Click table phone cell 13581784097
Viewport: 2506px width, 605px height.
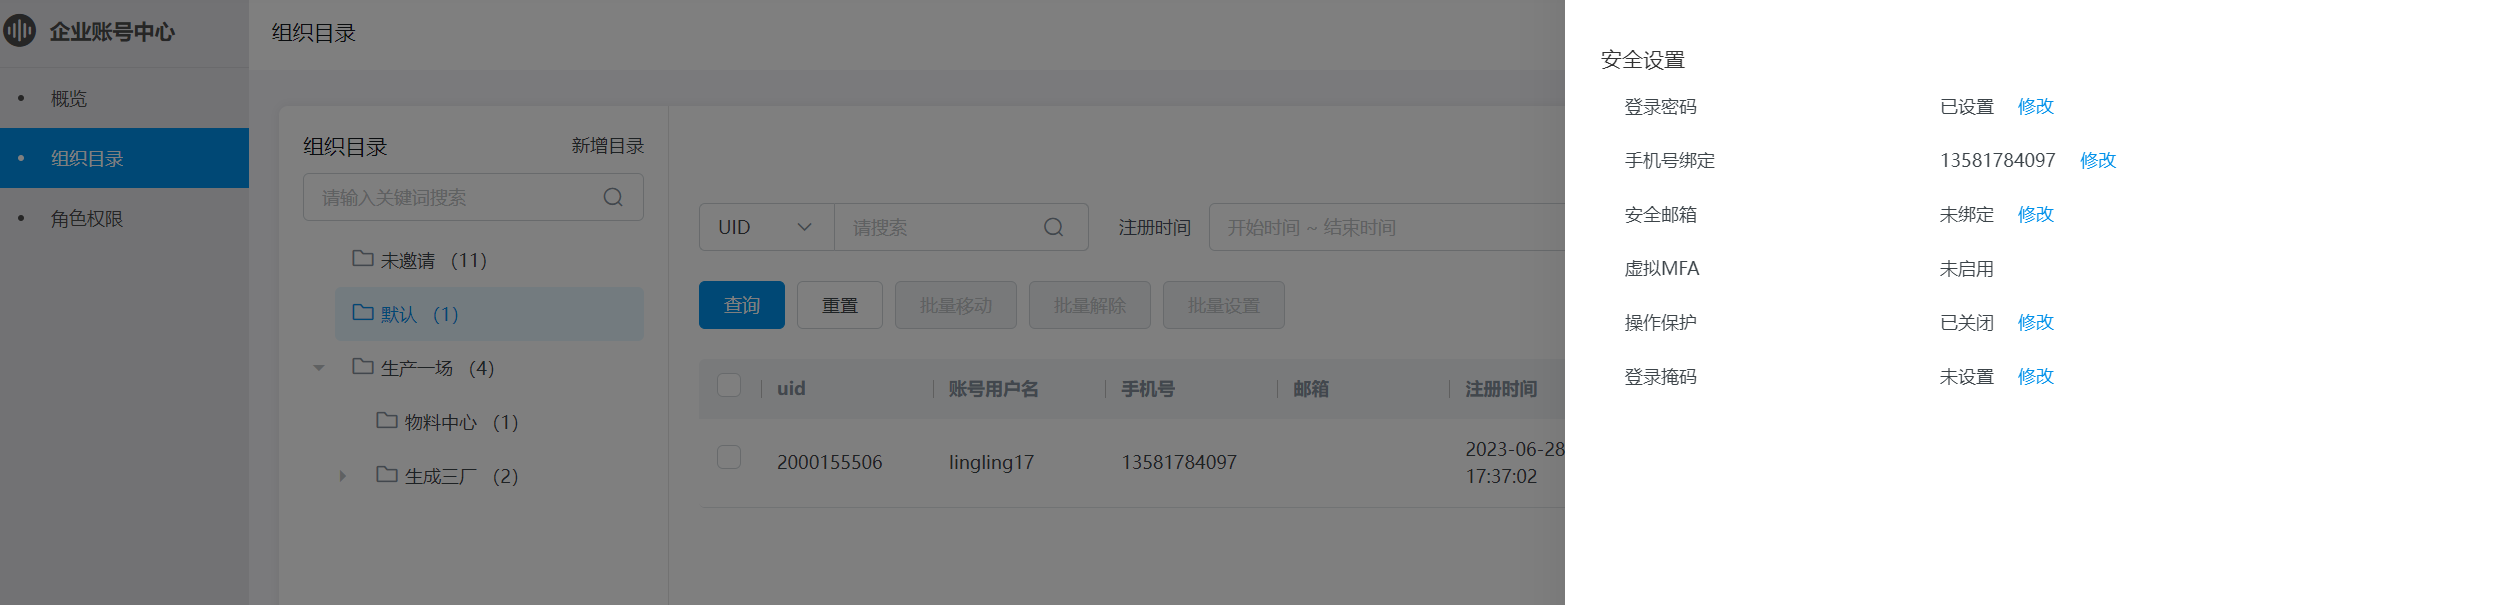click(1179, 462)
